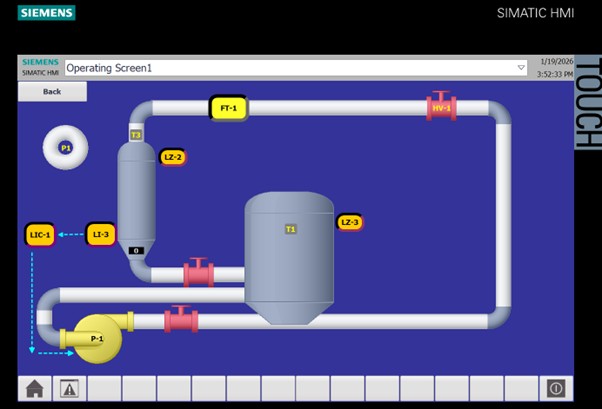Click the LI-3 level indicator tag
The image size is (602, 409).
(101, 234)
